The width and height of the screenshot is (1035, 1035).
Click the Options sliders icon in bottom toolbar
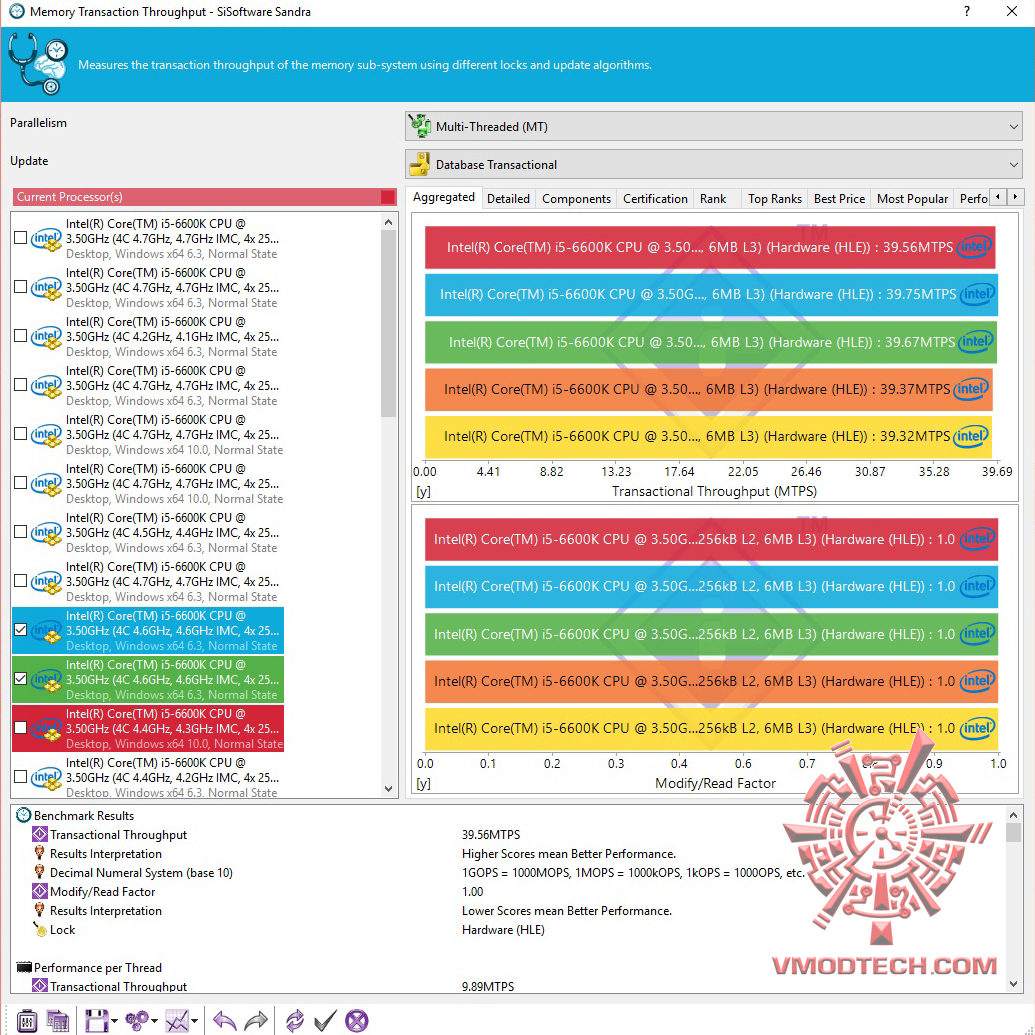click(x=26, y=1020)
